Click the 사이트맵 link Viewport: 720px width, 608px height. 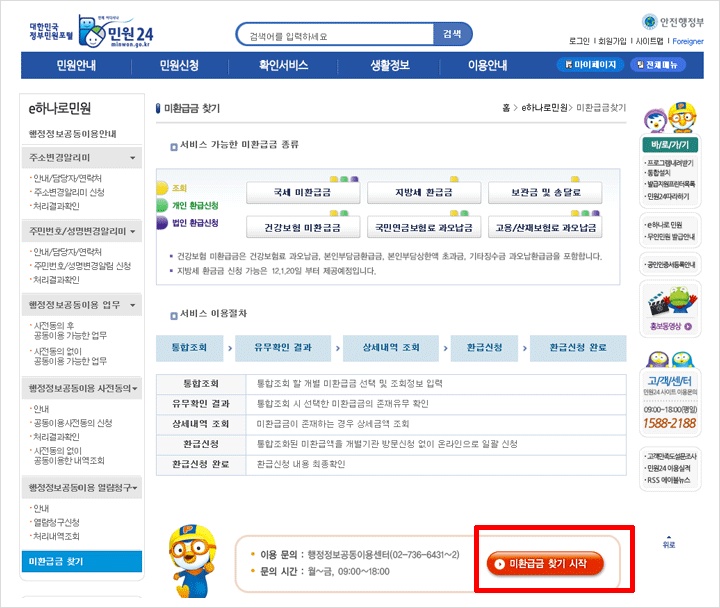[x=649, y=41]
